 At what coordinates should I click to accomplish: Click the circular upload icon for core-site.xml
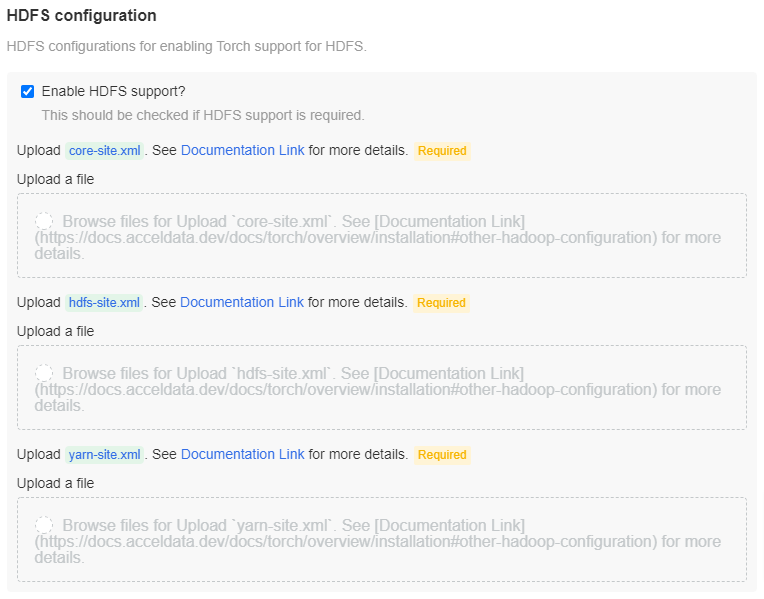pyautogui.click(x=45, y=221)
